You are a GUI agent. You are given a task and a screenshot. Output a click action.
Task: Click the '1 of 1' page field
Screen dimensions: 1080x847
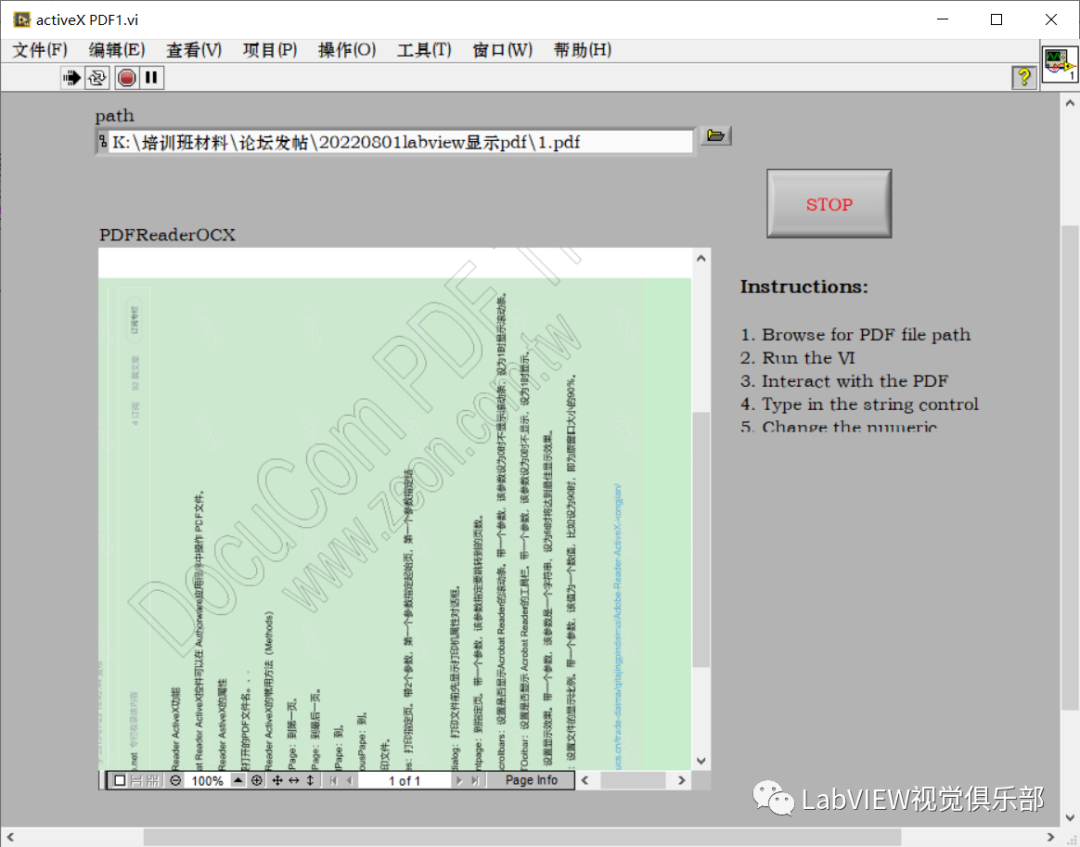point(404,780)
